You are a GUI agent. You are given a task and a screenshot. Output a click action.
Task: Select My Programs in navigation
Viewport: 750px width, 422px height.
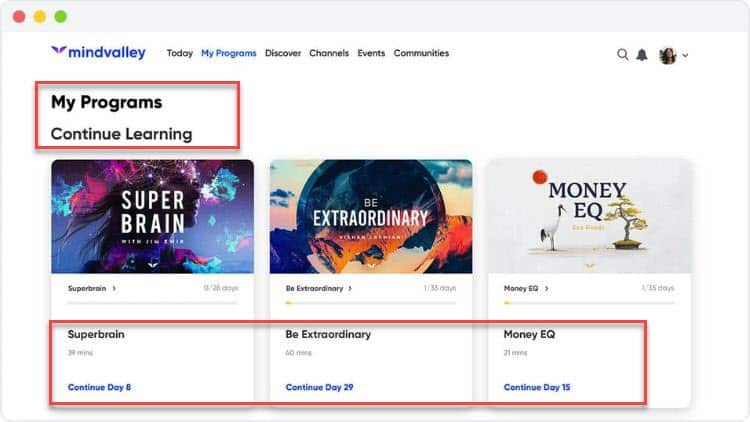[228, 53]
